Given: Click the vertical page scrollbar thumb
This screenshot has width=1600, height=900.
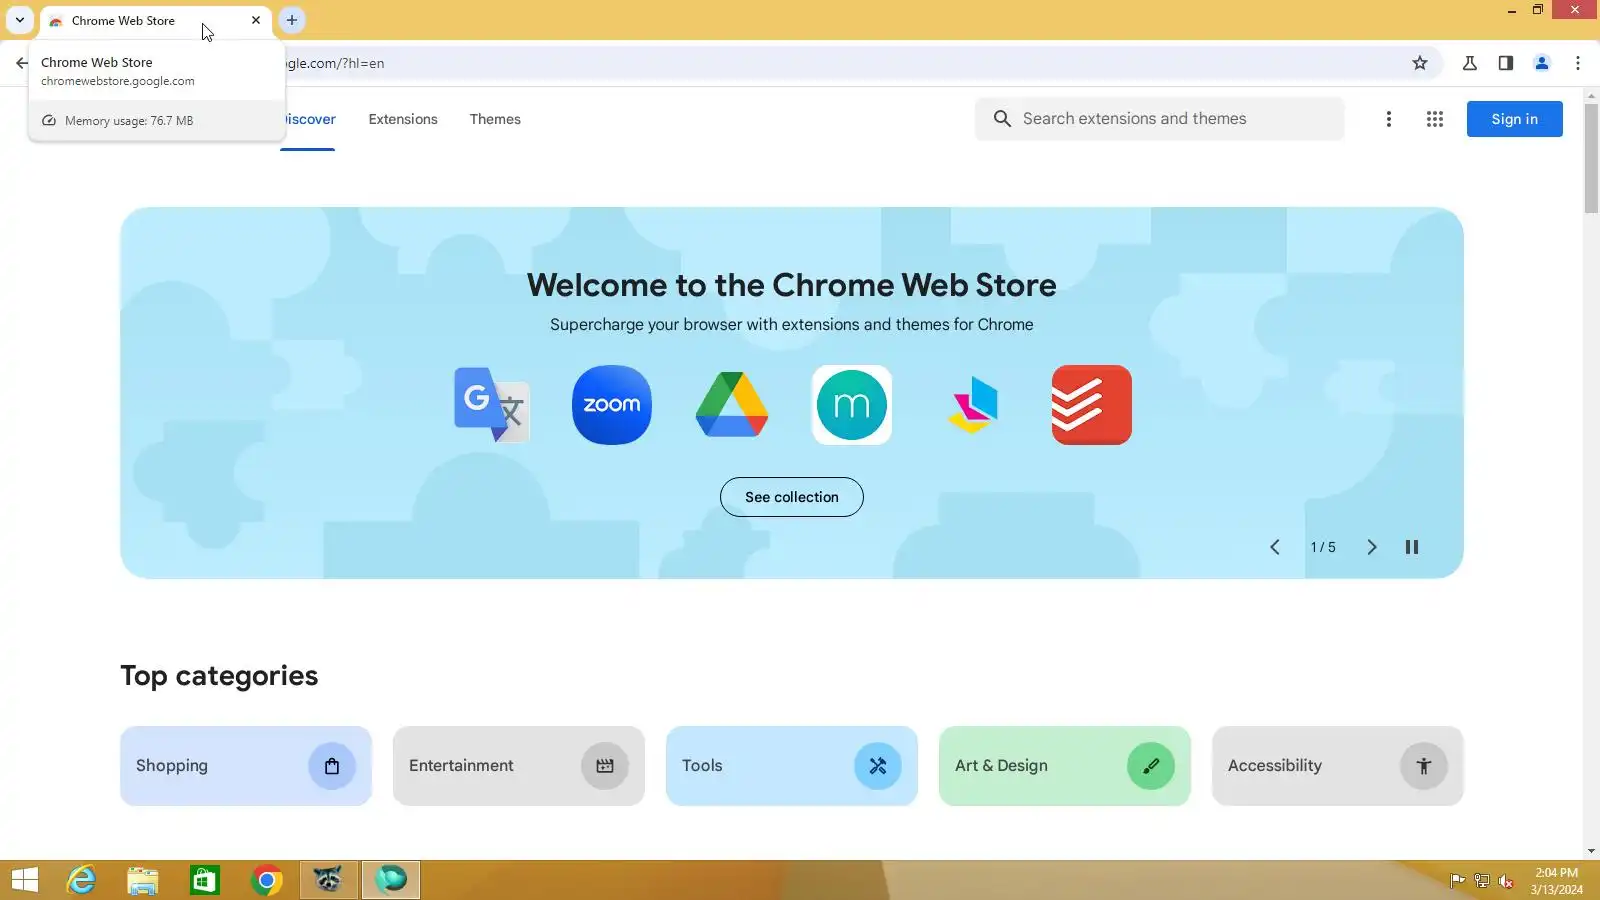Looking at the screenshot, I should click(x=1591, y=158).
